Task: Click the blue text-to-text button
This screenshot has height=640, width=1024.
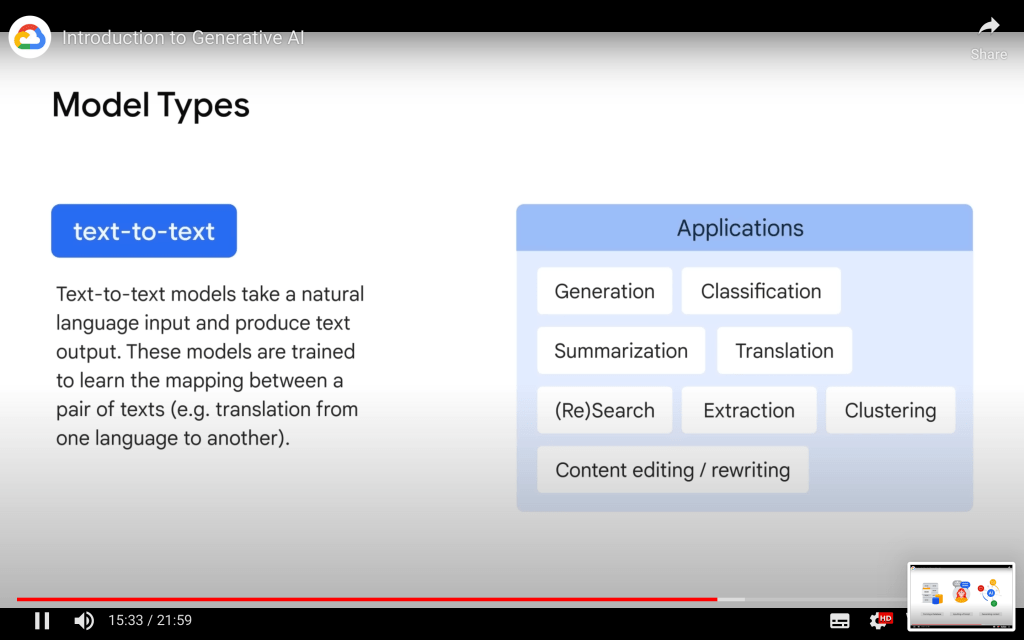Action: tap(144, 231)
